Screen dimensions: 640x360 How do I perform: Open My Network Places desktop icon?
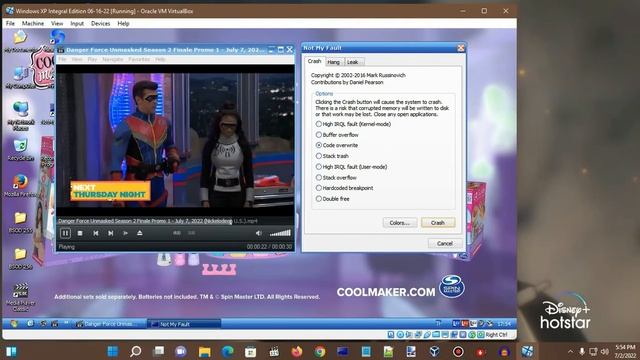click(20, 116)
